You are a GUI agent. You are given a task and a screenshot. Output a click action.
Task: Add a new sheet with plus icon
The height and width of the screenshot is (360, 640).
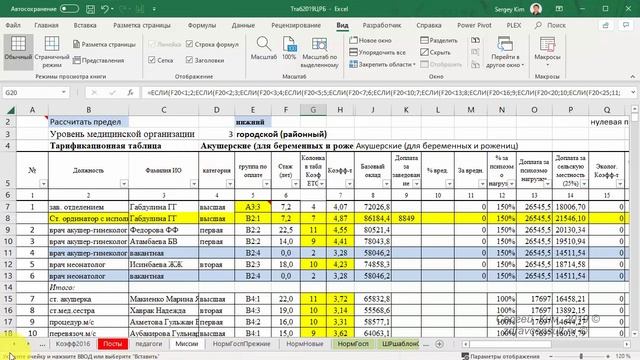(439, 344)
